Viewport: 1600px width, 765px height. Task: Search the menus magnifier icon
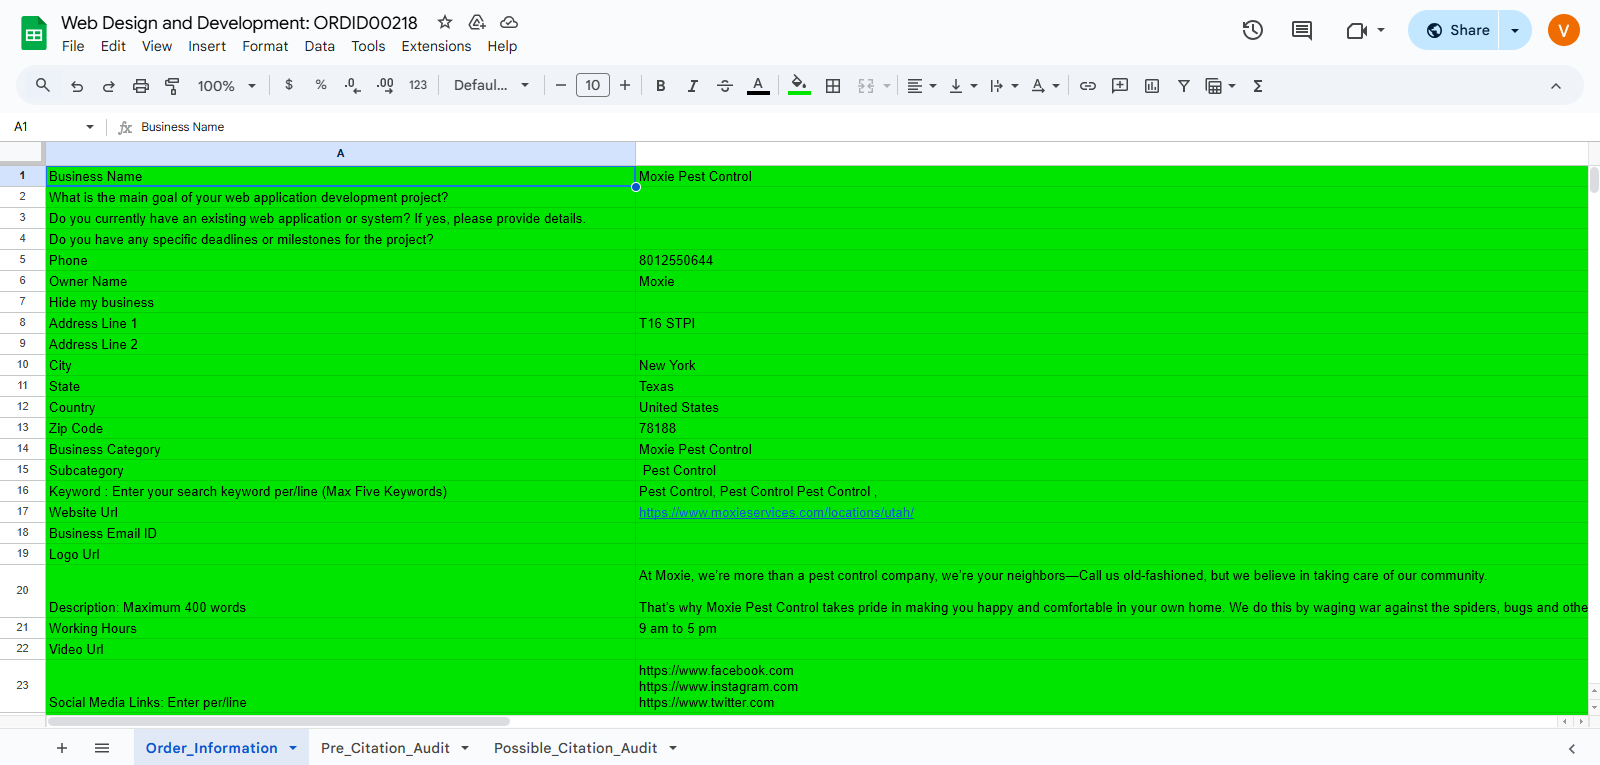coord(43,86)
